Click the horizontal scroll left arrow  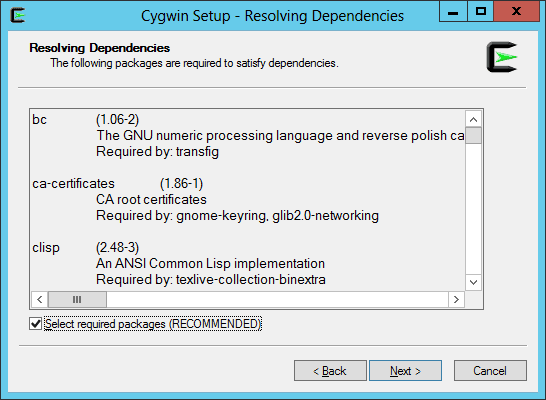click(40, 299)
